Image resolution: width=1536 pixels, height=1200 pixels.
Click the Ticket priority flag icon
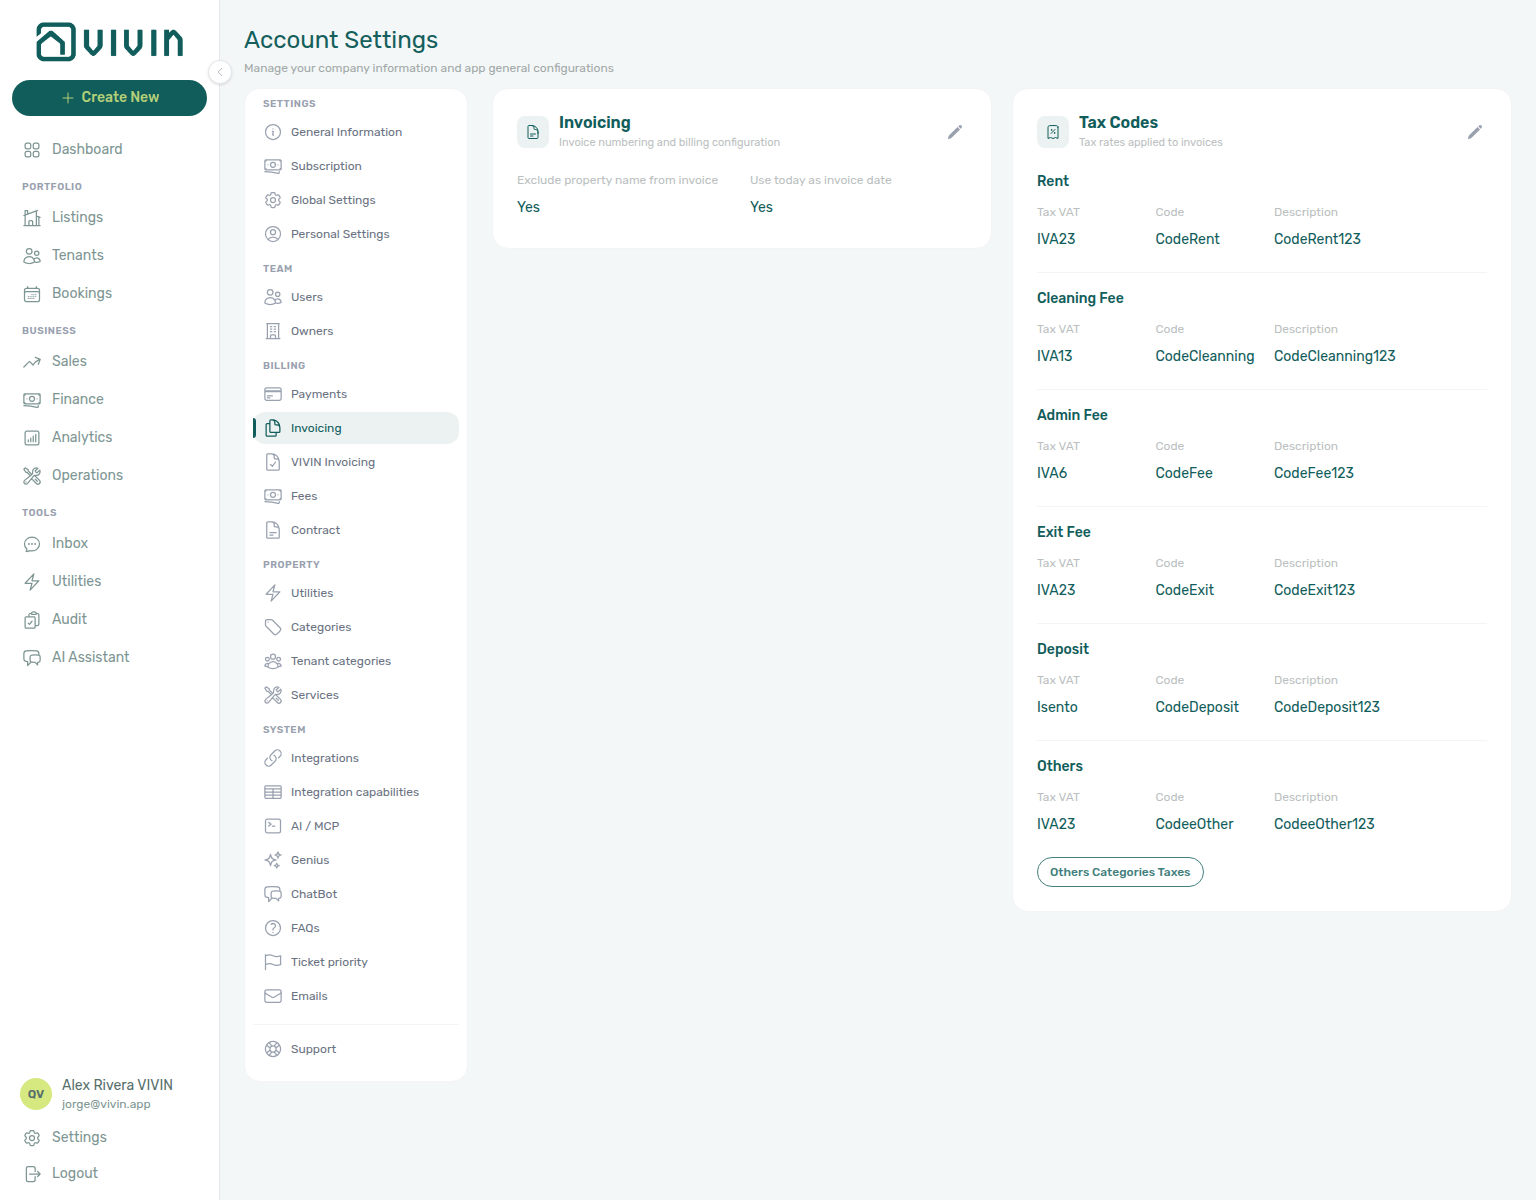click(x=273, y=962)
